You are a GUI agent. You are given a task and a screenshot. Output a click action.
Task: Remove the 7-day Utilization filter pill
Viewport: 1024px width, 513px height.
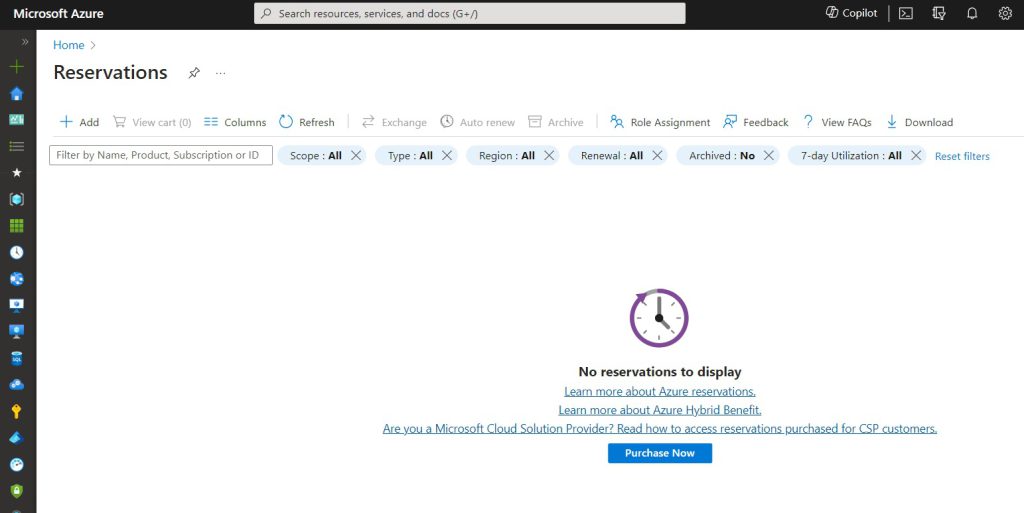[916, 155]
